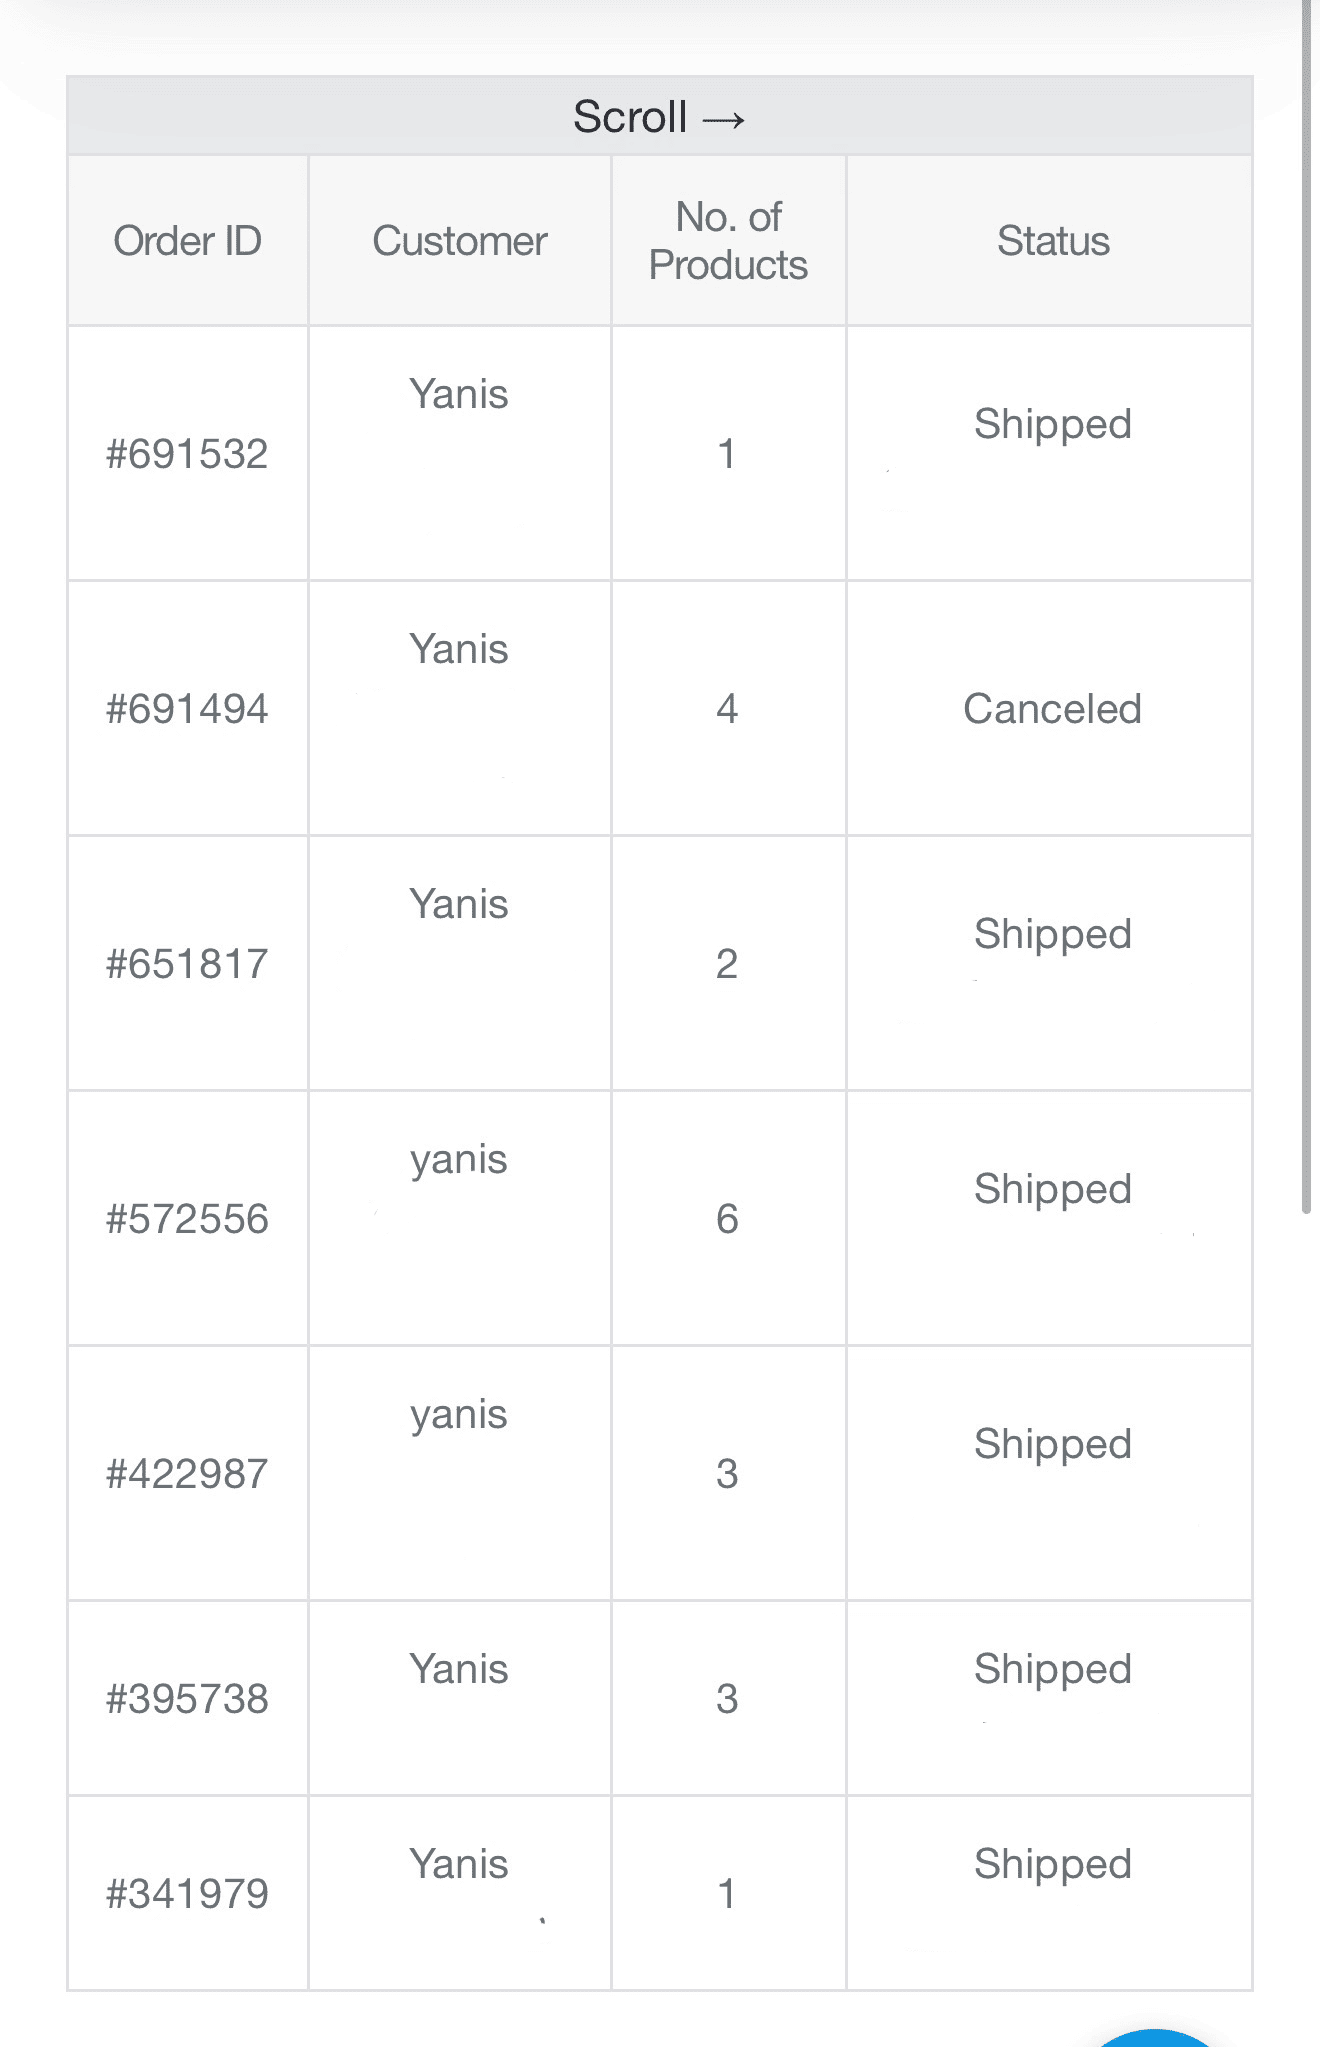Open order #422987

point(187,1474)
